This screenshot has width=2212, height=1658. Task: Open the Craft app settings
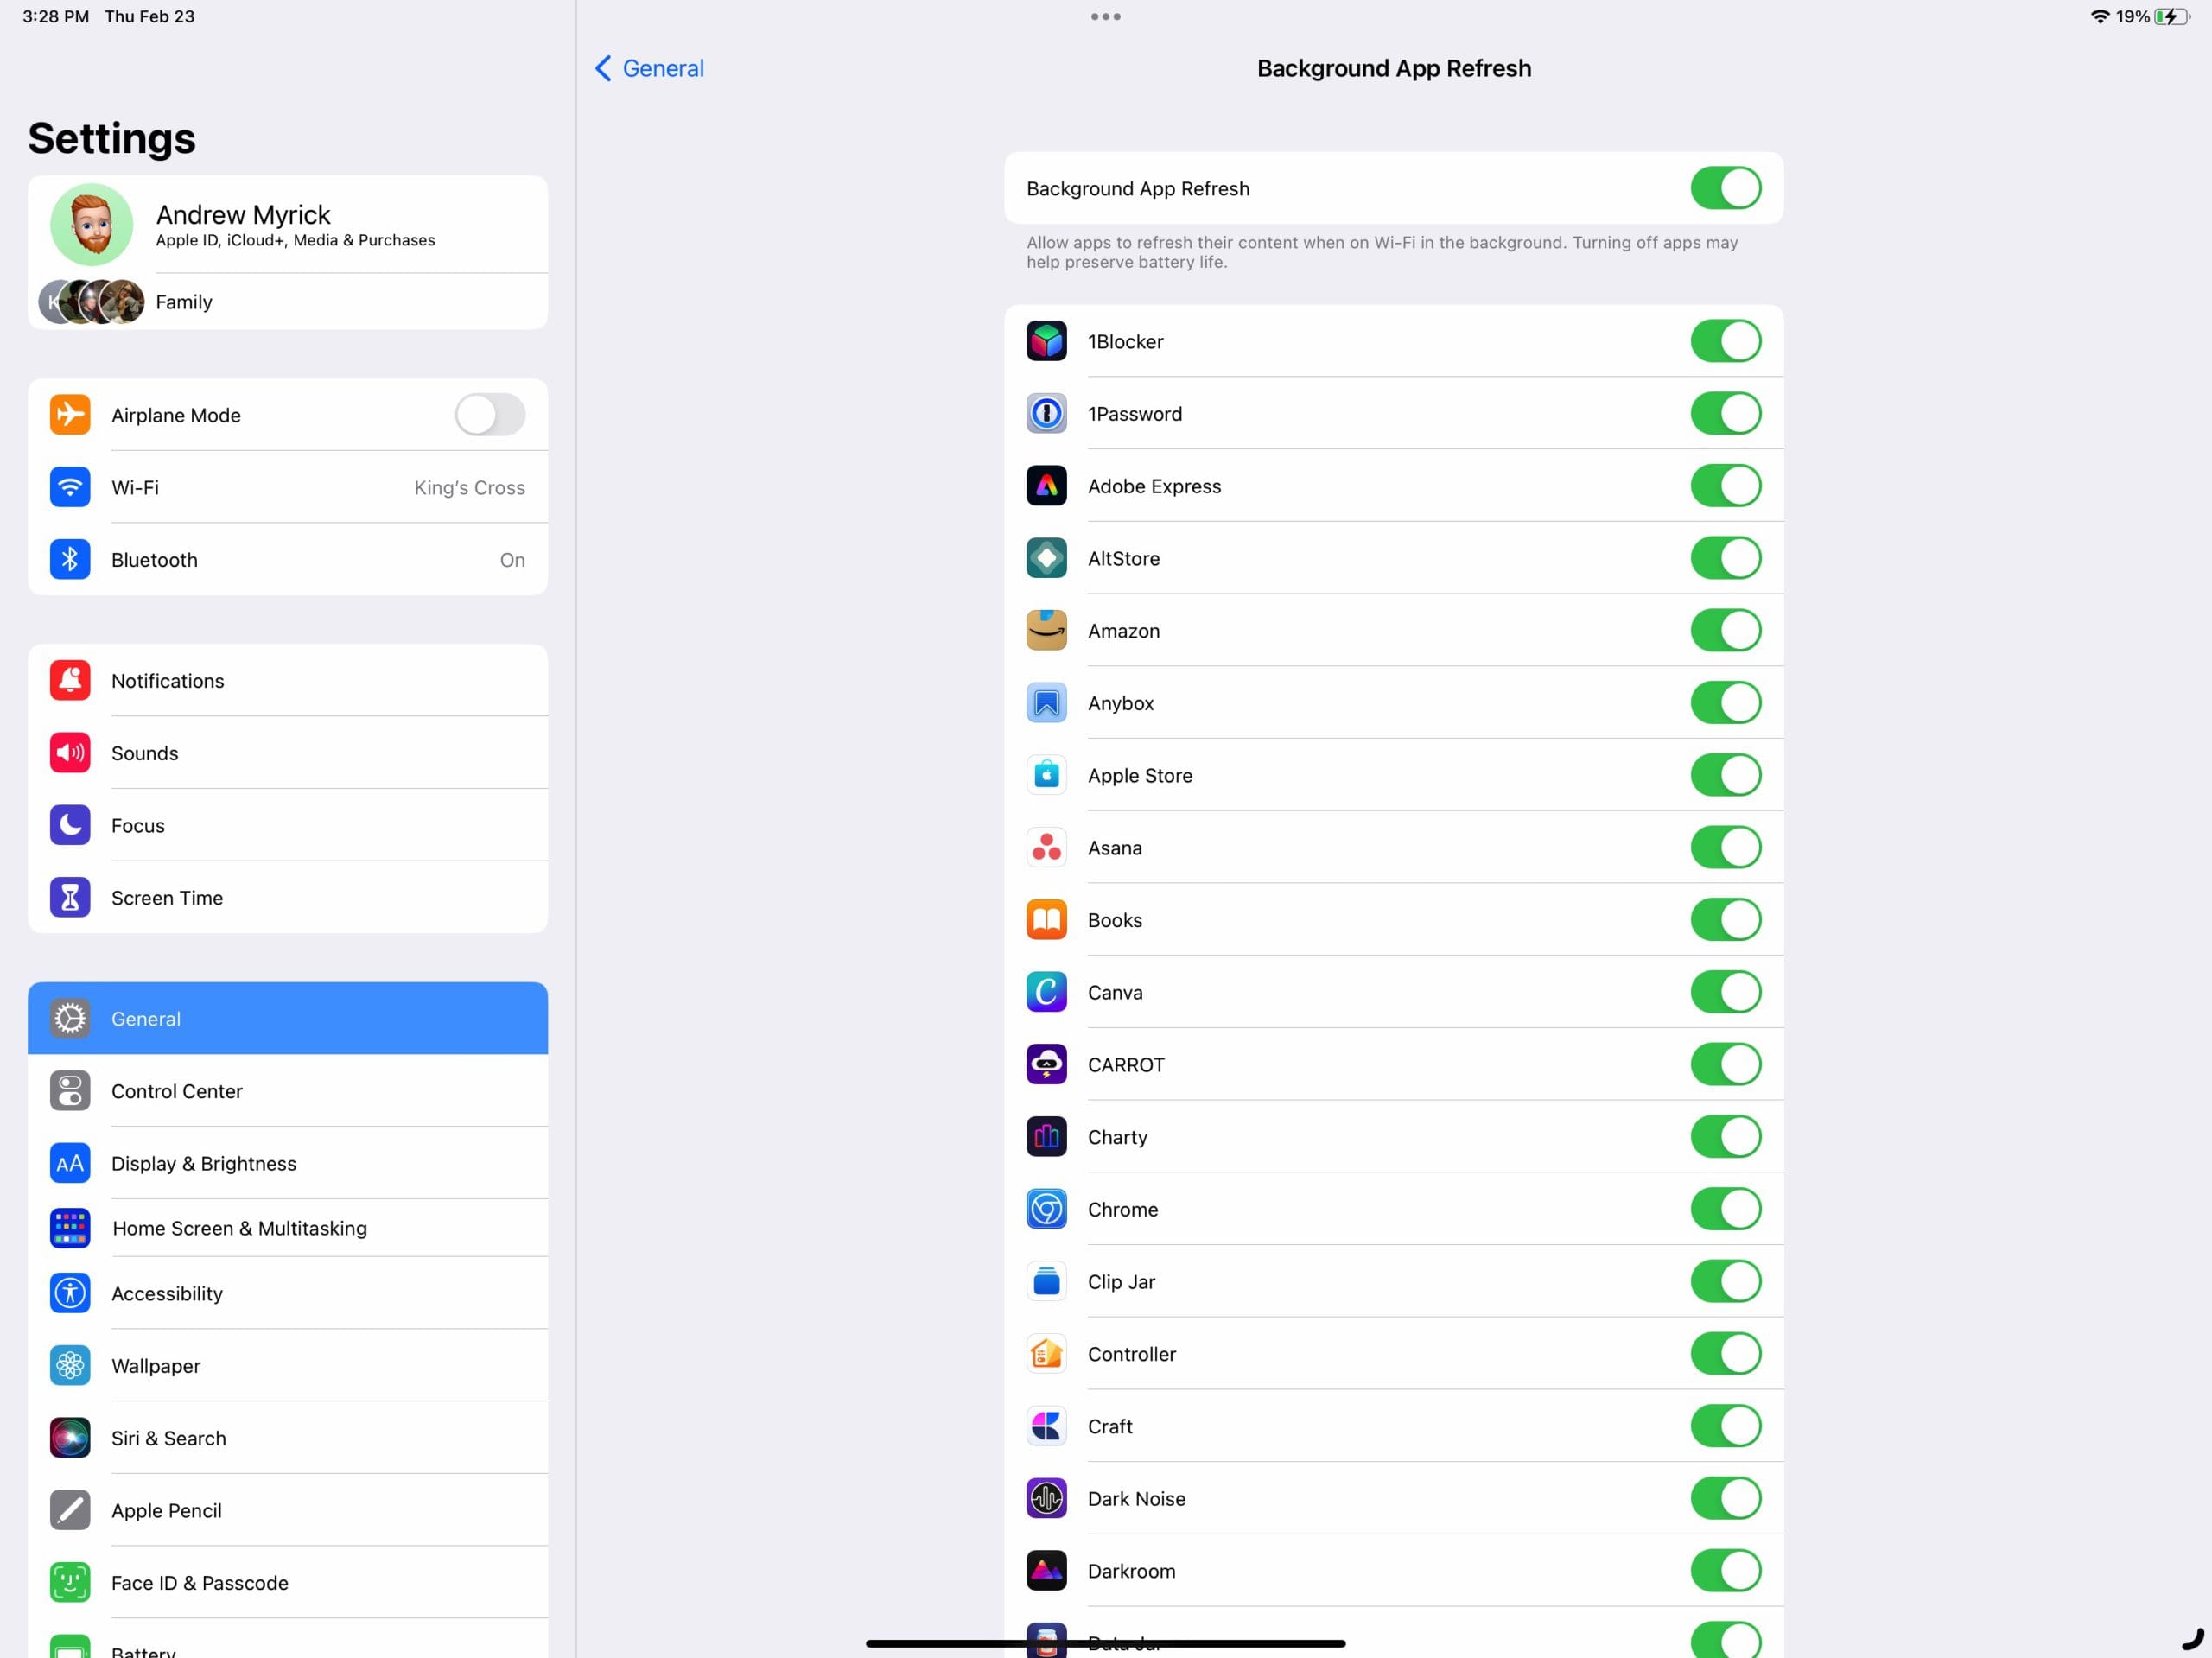coord(1109,1425)
